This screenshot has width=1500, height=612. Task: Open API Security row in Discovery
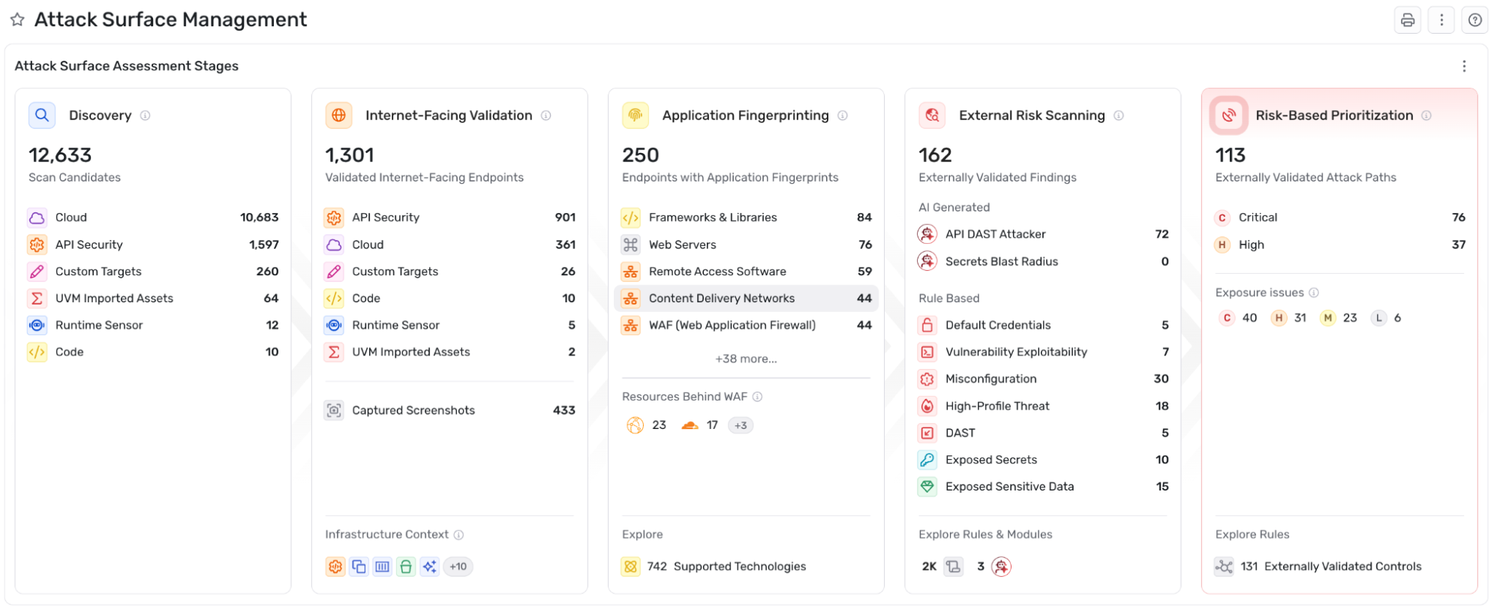(153, 244)
